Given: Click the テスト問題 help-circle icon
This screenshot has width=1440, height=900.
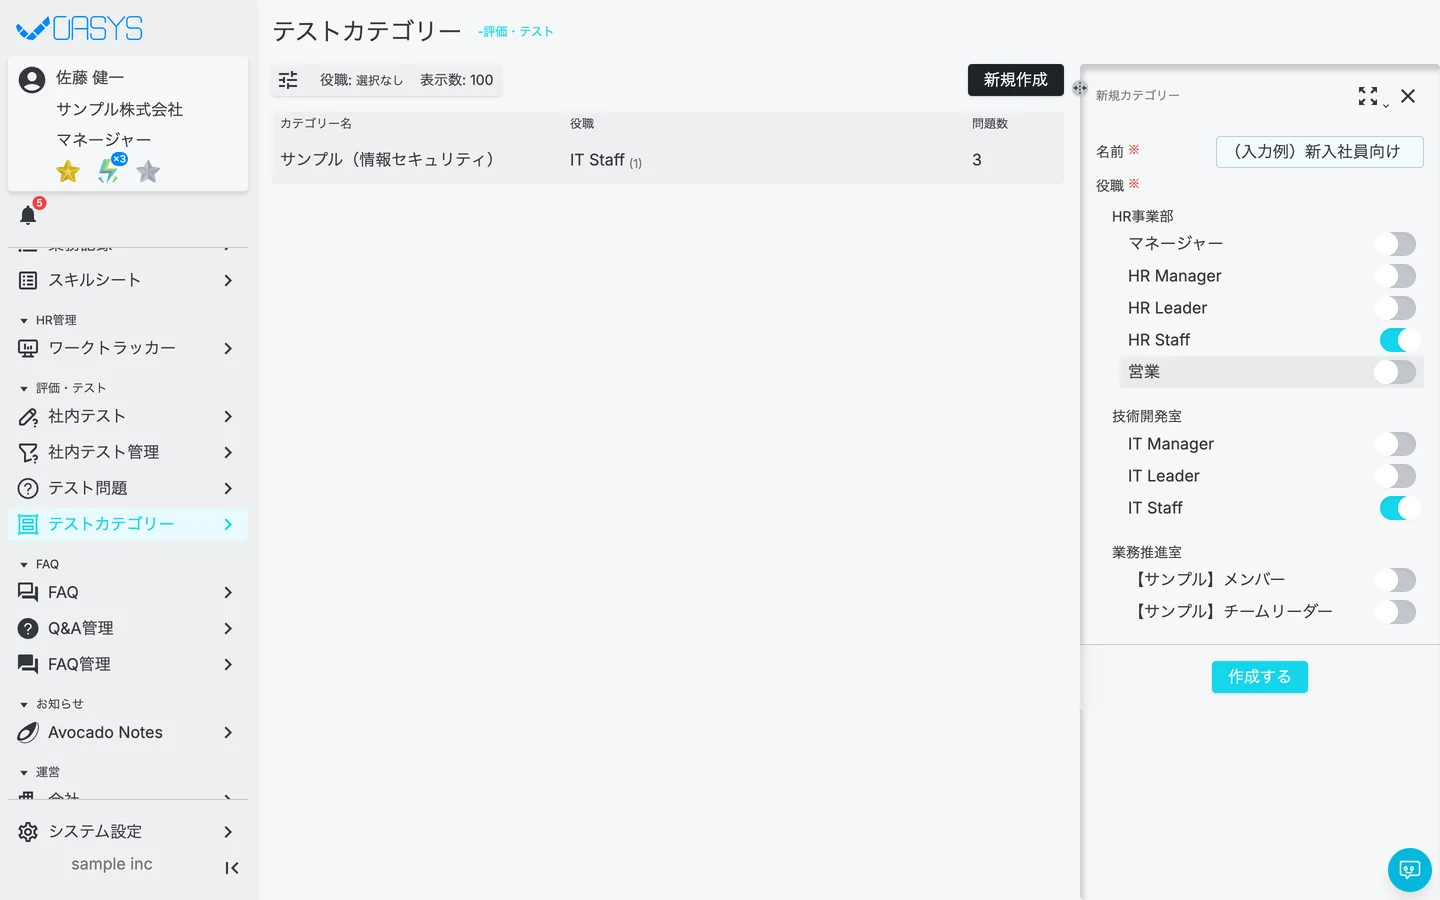Looking at the screenshot, I should click(28, 488).
